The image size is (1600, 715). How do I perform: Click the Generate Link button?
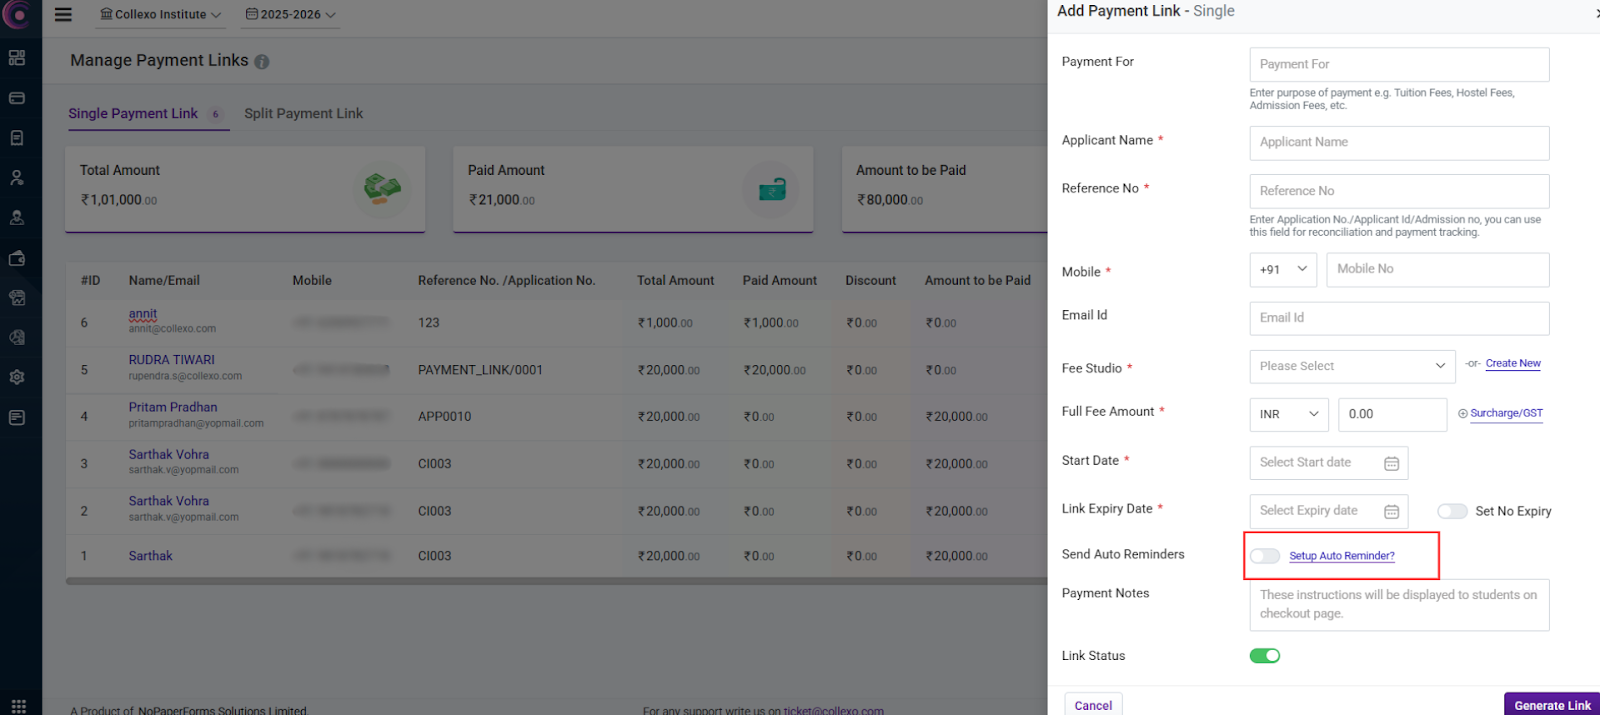coord(1552,705)
